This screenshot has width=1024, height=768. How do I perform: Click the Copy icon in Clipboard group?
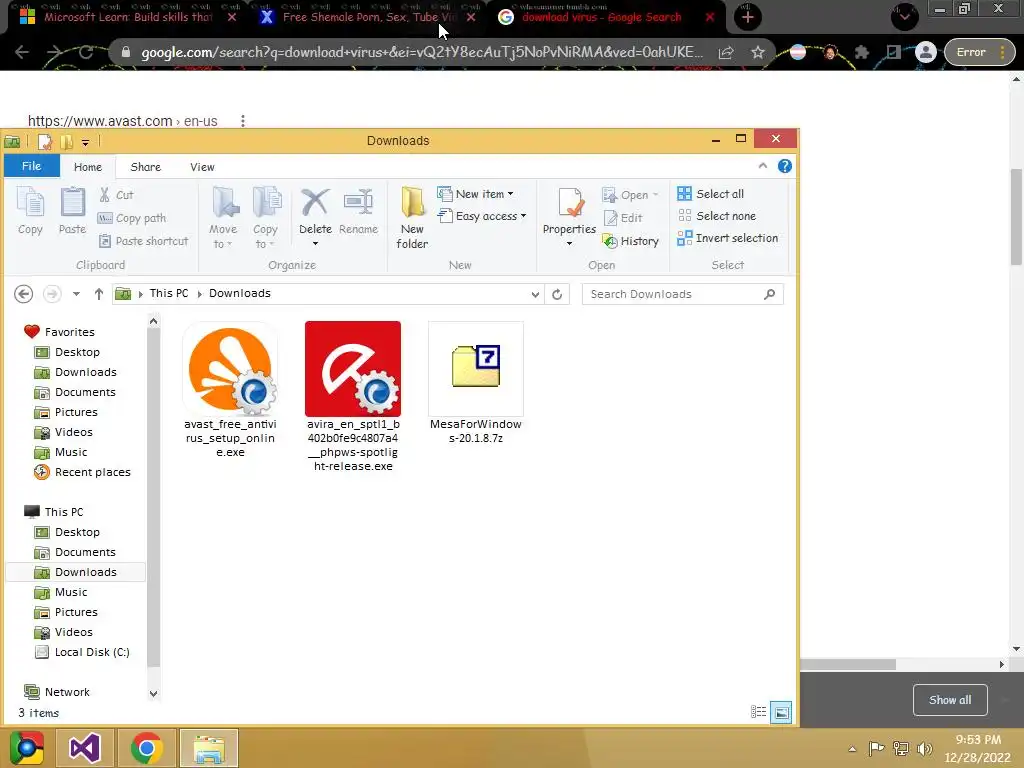coord(30,211)
